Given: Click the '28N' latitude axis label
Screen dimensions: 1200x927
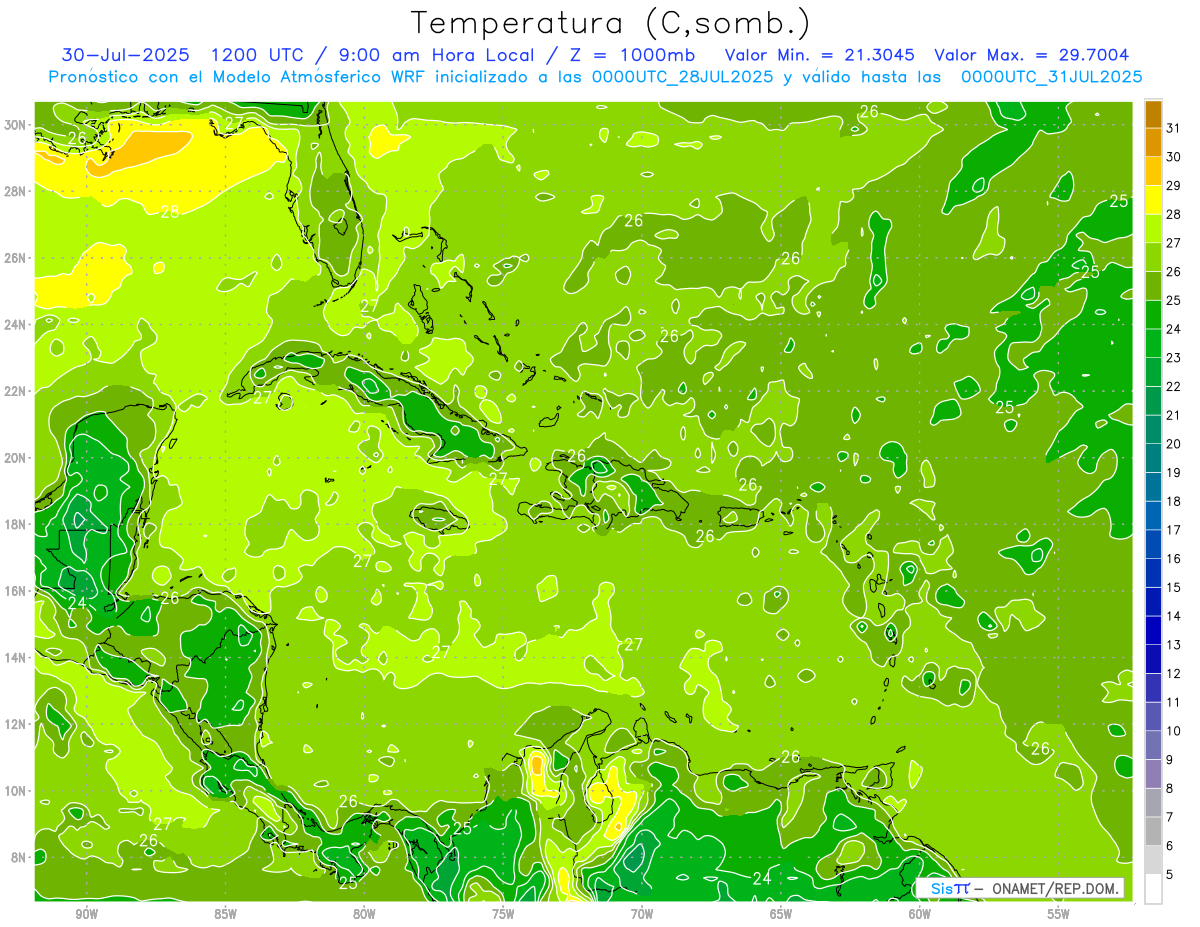Looking at the screenshot, I should point(15,191).
